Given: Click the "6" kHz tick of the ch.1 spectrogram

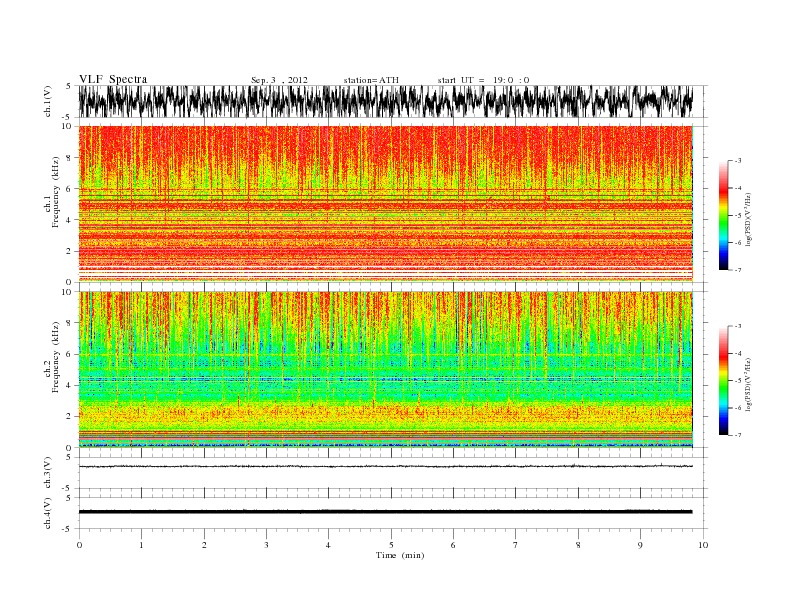Looking at the screenshot, I should tap(69, 189).
